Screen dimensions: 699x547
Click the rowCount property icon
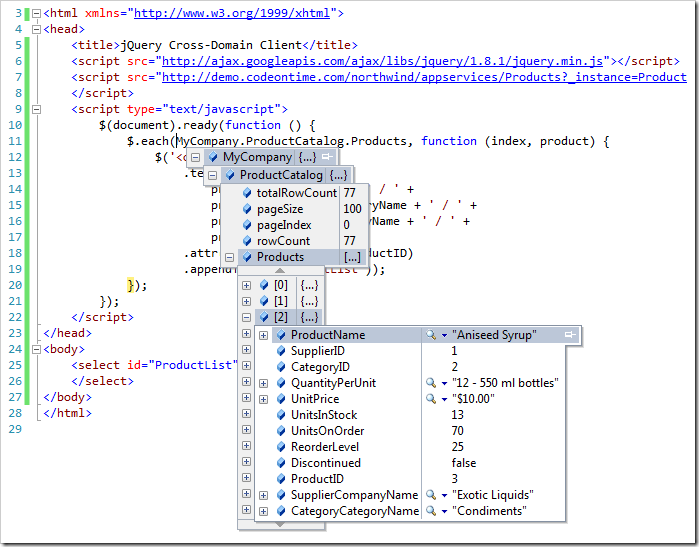click(247, 241)
